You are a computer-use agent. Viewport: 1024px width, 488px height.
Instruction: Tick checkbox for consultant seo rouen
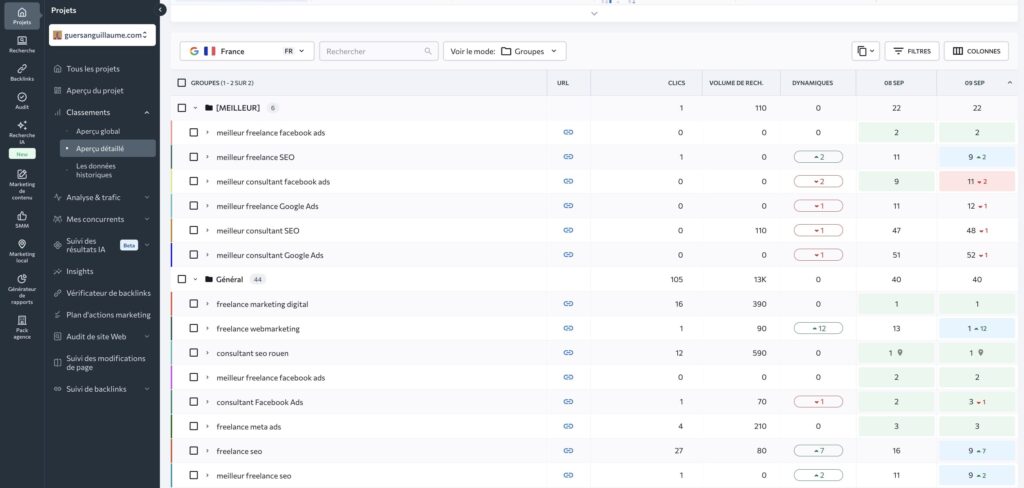[193, 353]
